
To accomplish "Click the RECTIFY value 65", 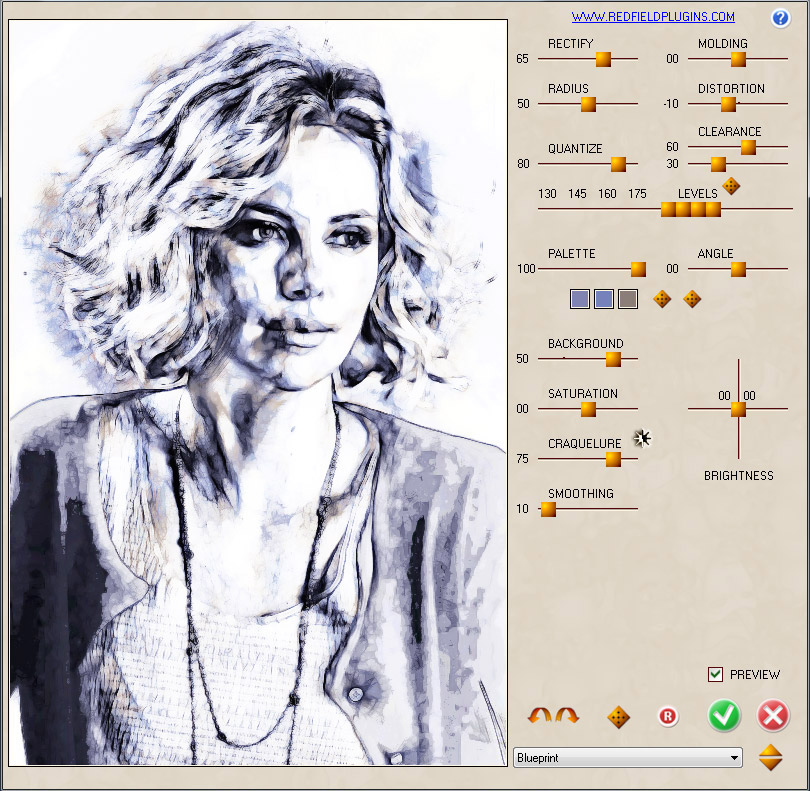I will click(522, 59).
